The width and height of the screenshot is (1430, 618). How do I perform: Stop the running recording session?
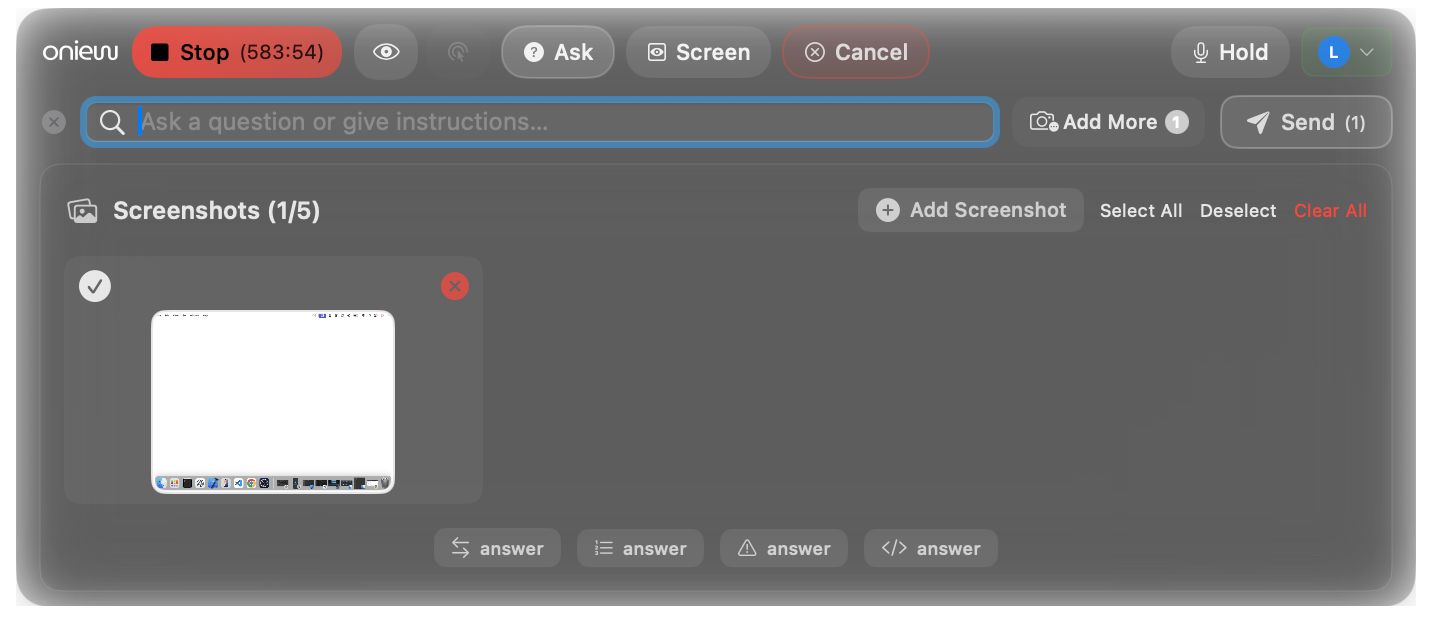point(236,52)
